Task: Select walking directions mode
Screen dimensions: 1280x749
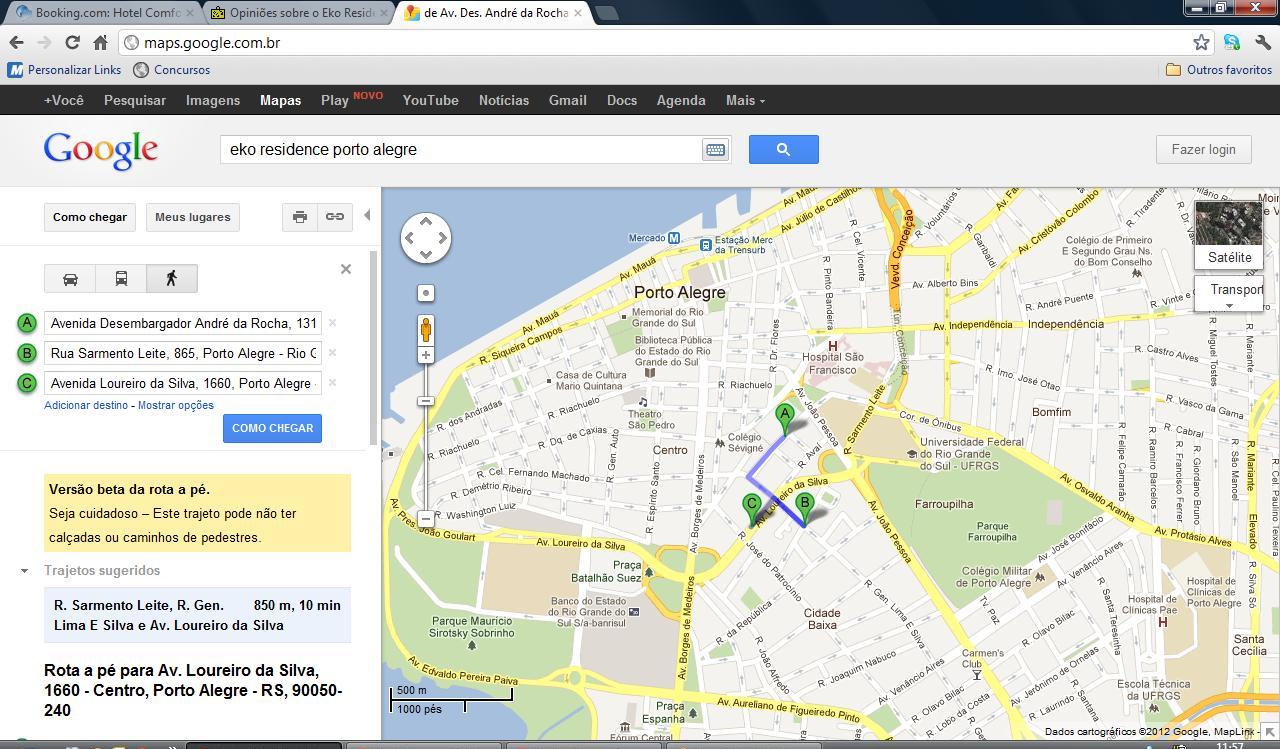Action: (x=171, y=279)
